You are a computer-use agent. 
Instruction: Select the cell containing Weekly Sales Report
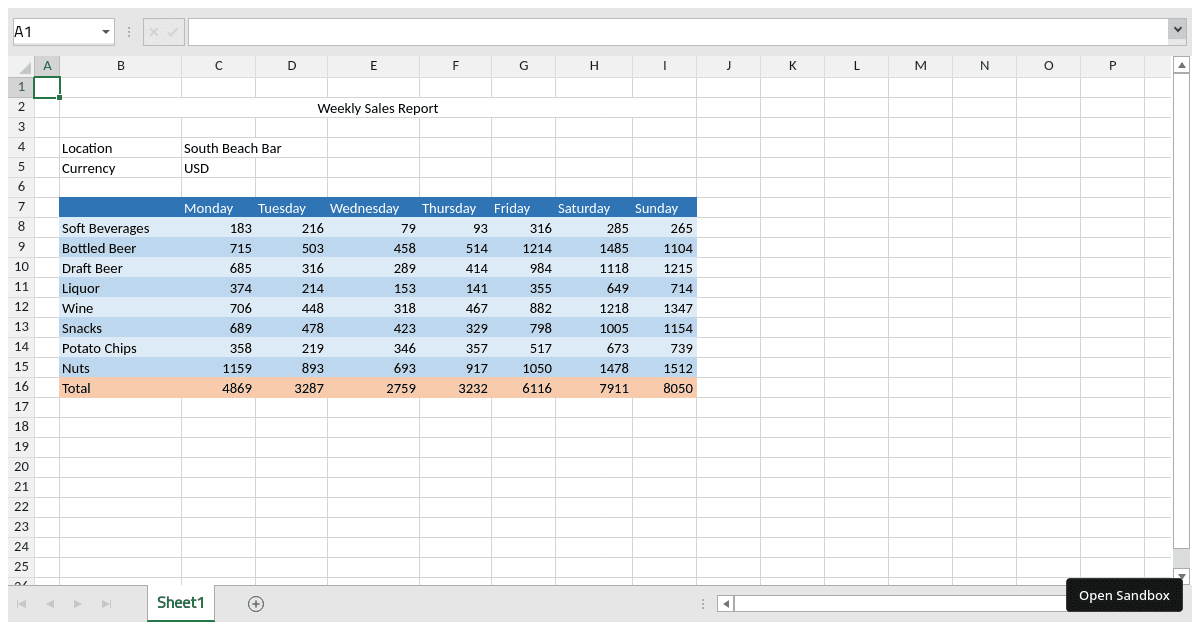(x=377, y=108)
